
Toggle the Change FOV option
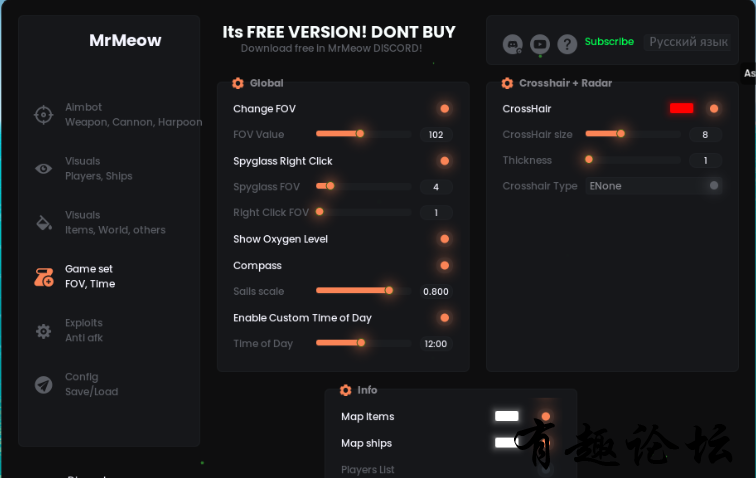[x=444, y=109]
